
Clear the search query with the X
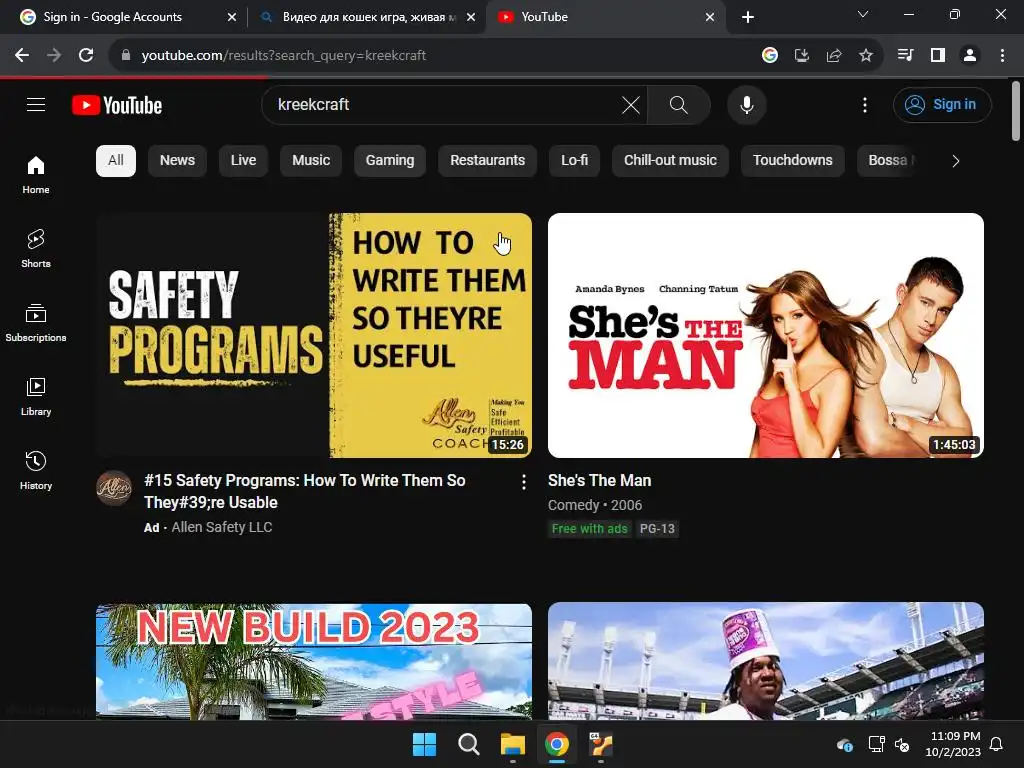tap(630, 104)
